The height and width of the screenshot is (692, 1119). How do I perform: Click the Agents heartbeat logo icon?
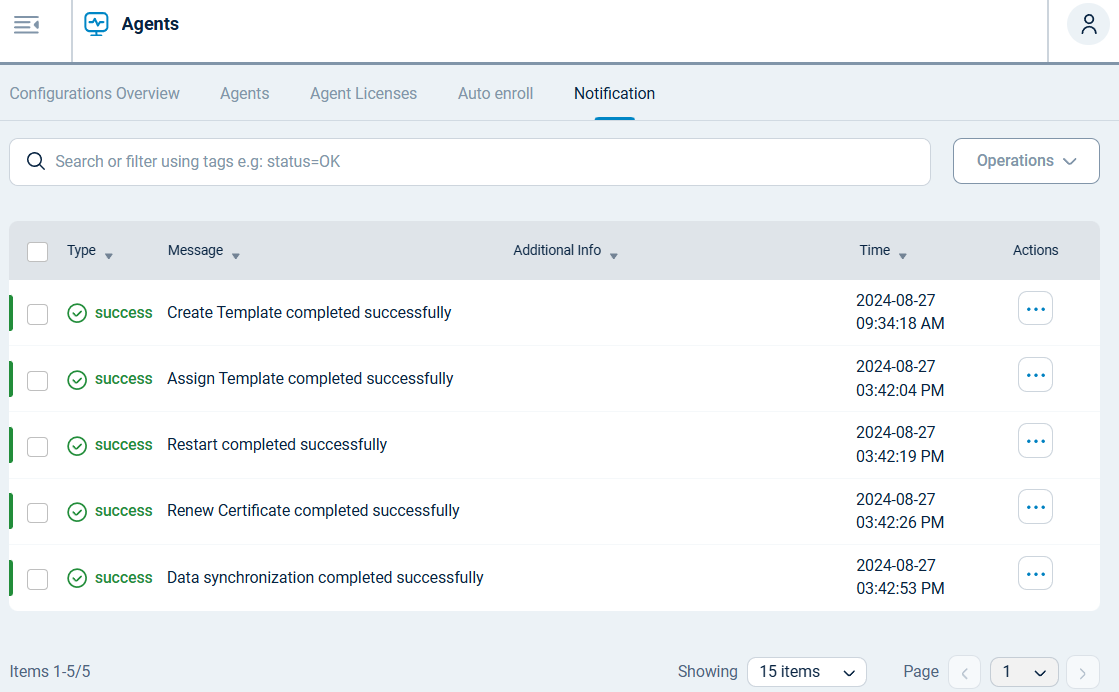coord(96,23)
